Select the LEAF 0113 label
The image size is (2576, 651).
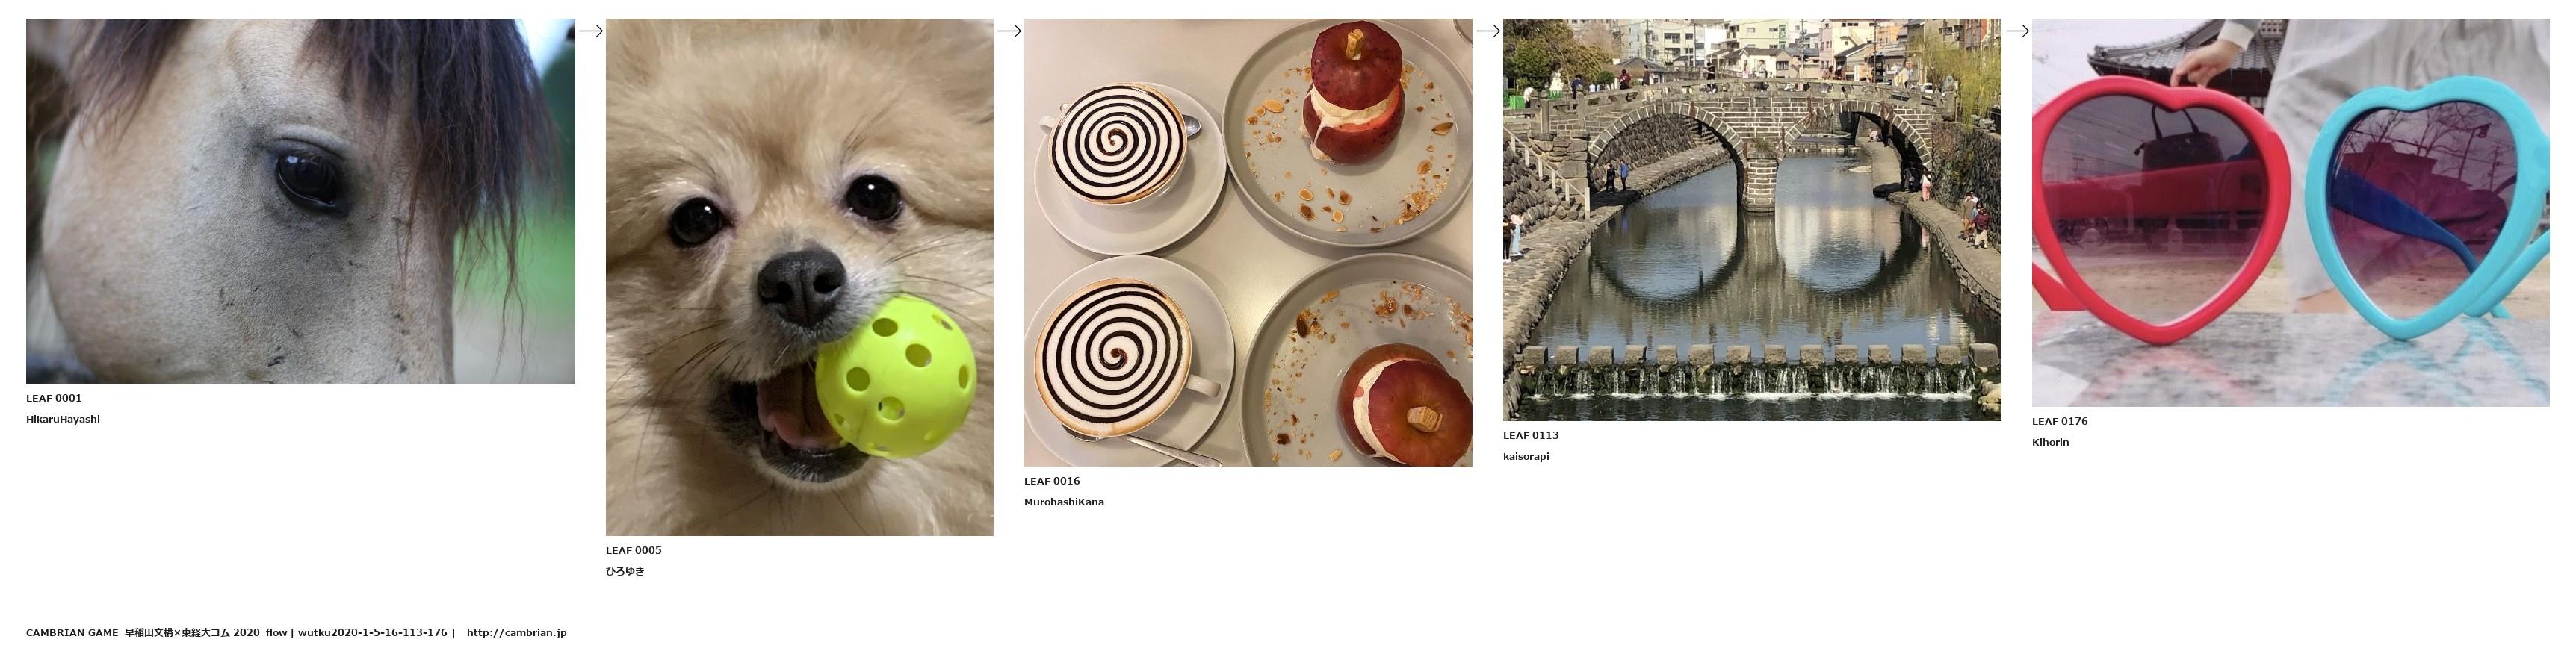pos(1531,435)
